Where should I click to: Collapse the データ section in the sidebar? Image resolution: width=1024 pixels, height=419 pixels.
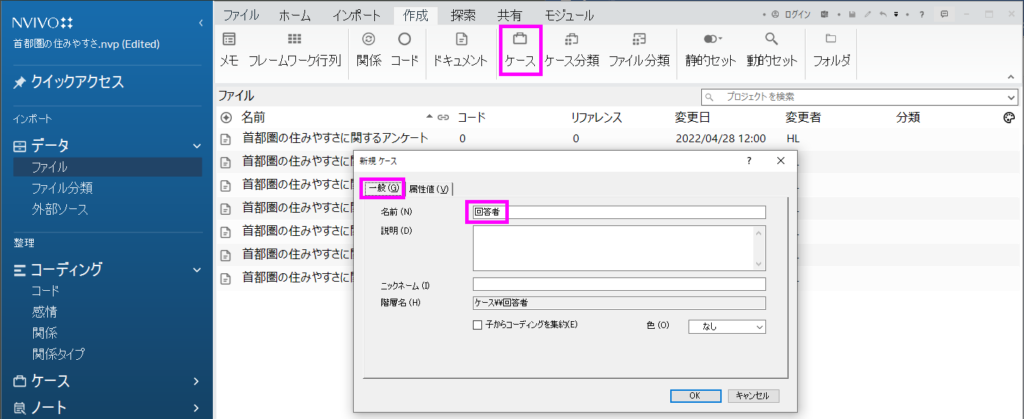[196, 146]
